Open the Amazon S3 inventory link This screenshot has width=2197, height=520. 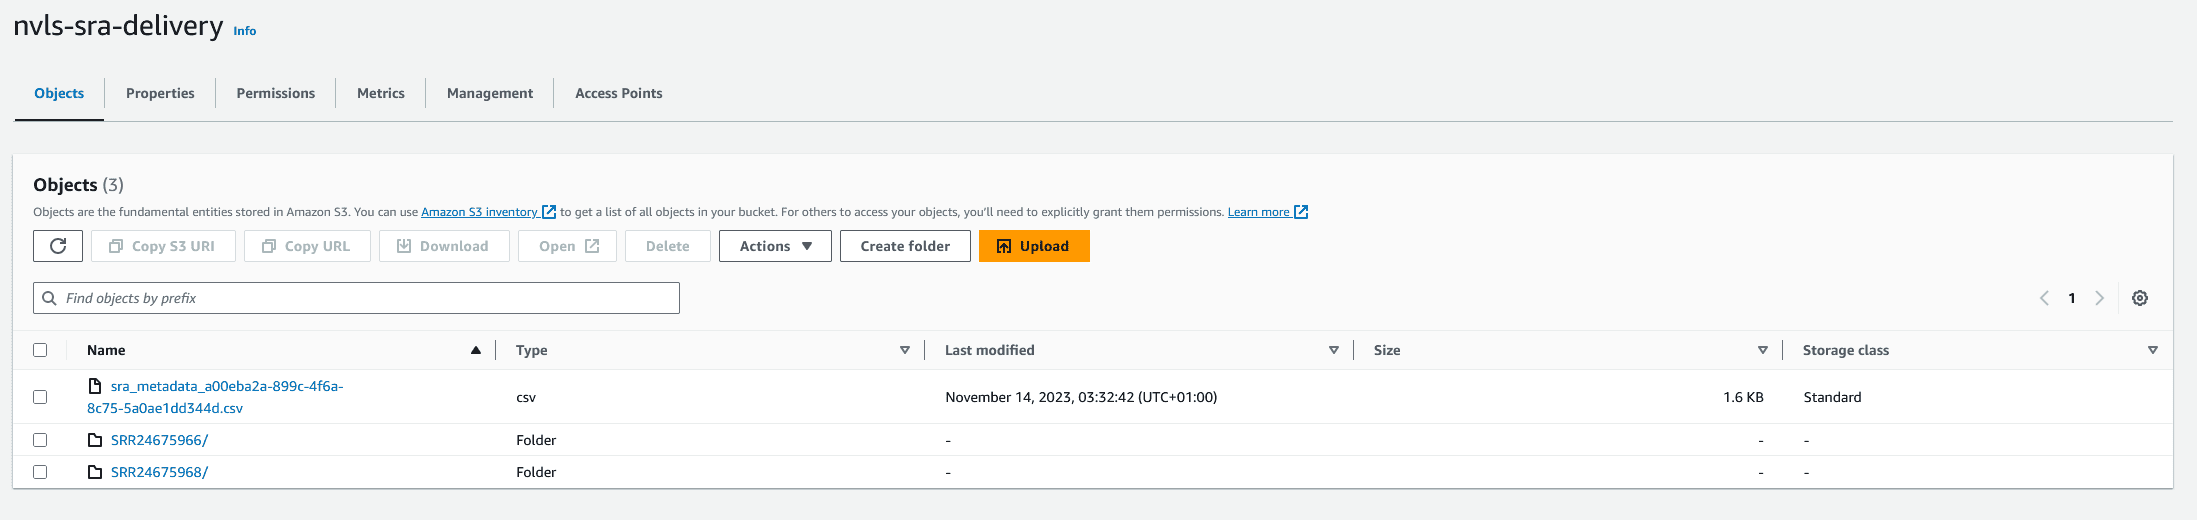(480, 212)
